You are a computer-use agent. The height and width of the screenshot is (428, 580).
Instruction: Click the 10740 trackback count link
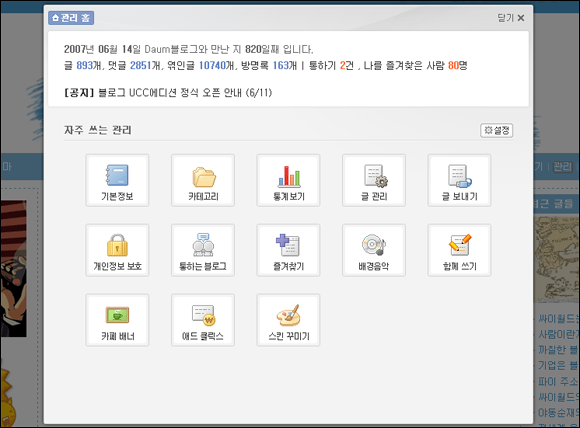[212, 65]
